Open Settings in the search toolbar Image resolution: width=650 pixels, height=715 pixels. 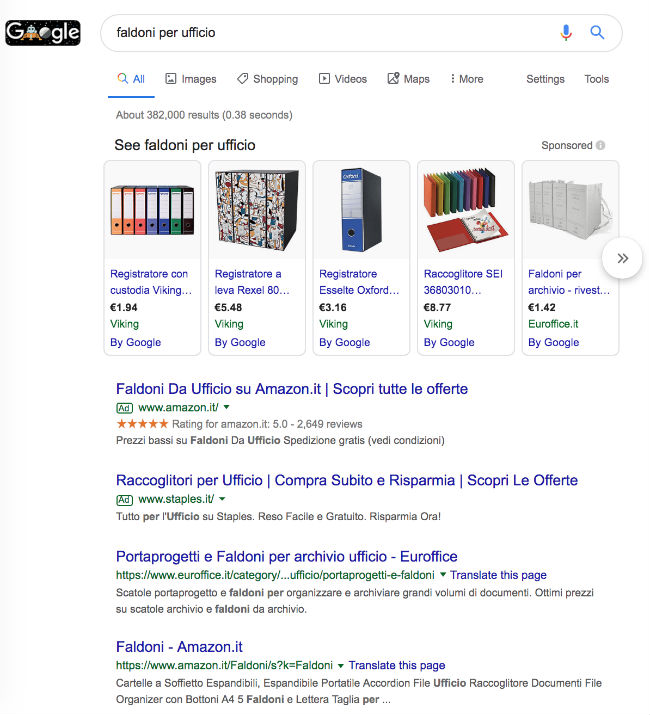pyautogui.click(x=545, y=79)
